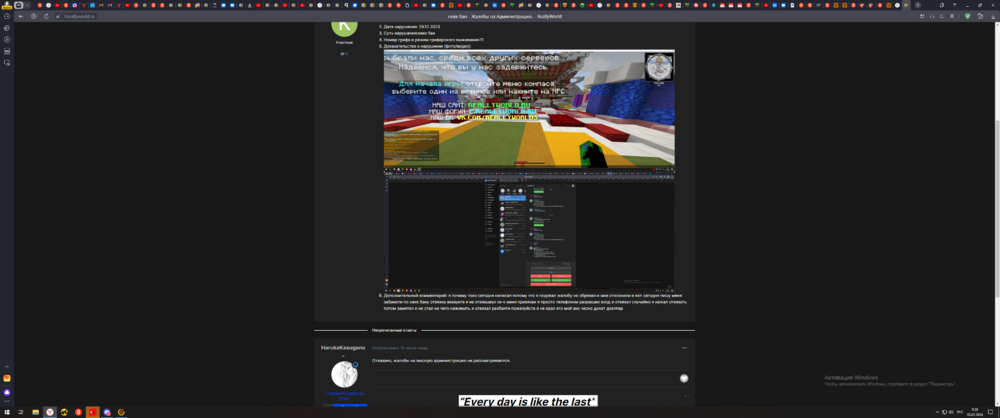
Task: Open the 'Опубликовано 10 часов назад' post timestamp
Action: pyautogui.click(x=400, y=348)
